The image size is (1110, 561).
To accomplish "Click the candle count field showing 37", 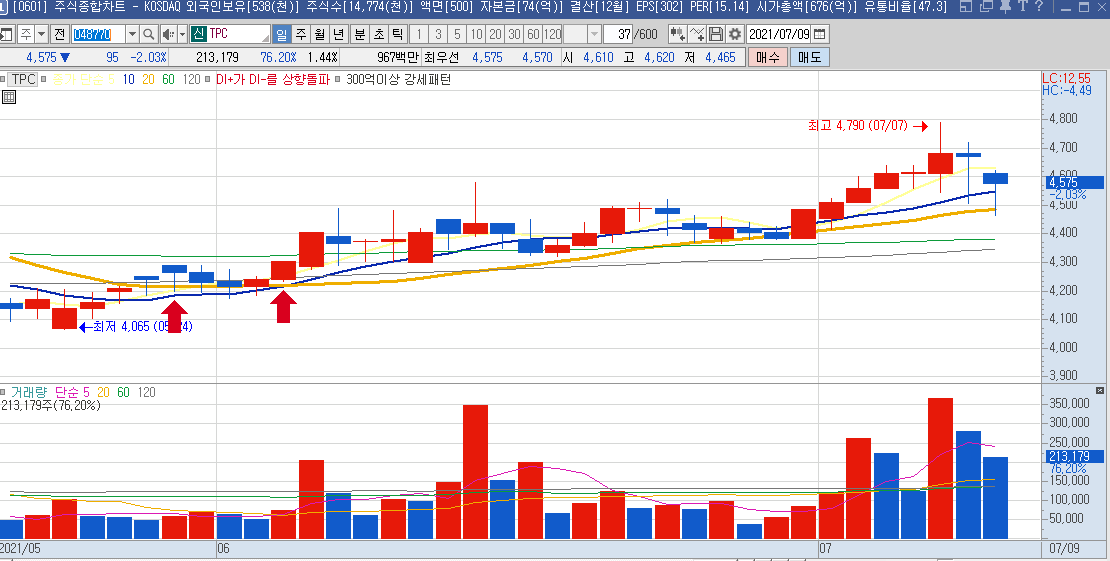I will 618,34.
